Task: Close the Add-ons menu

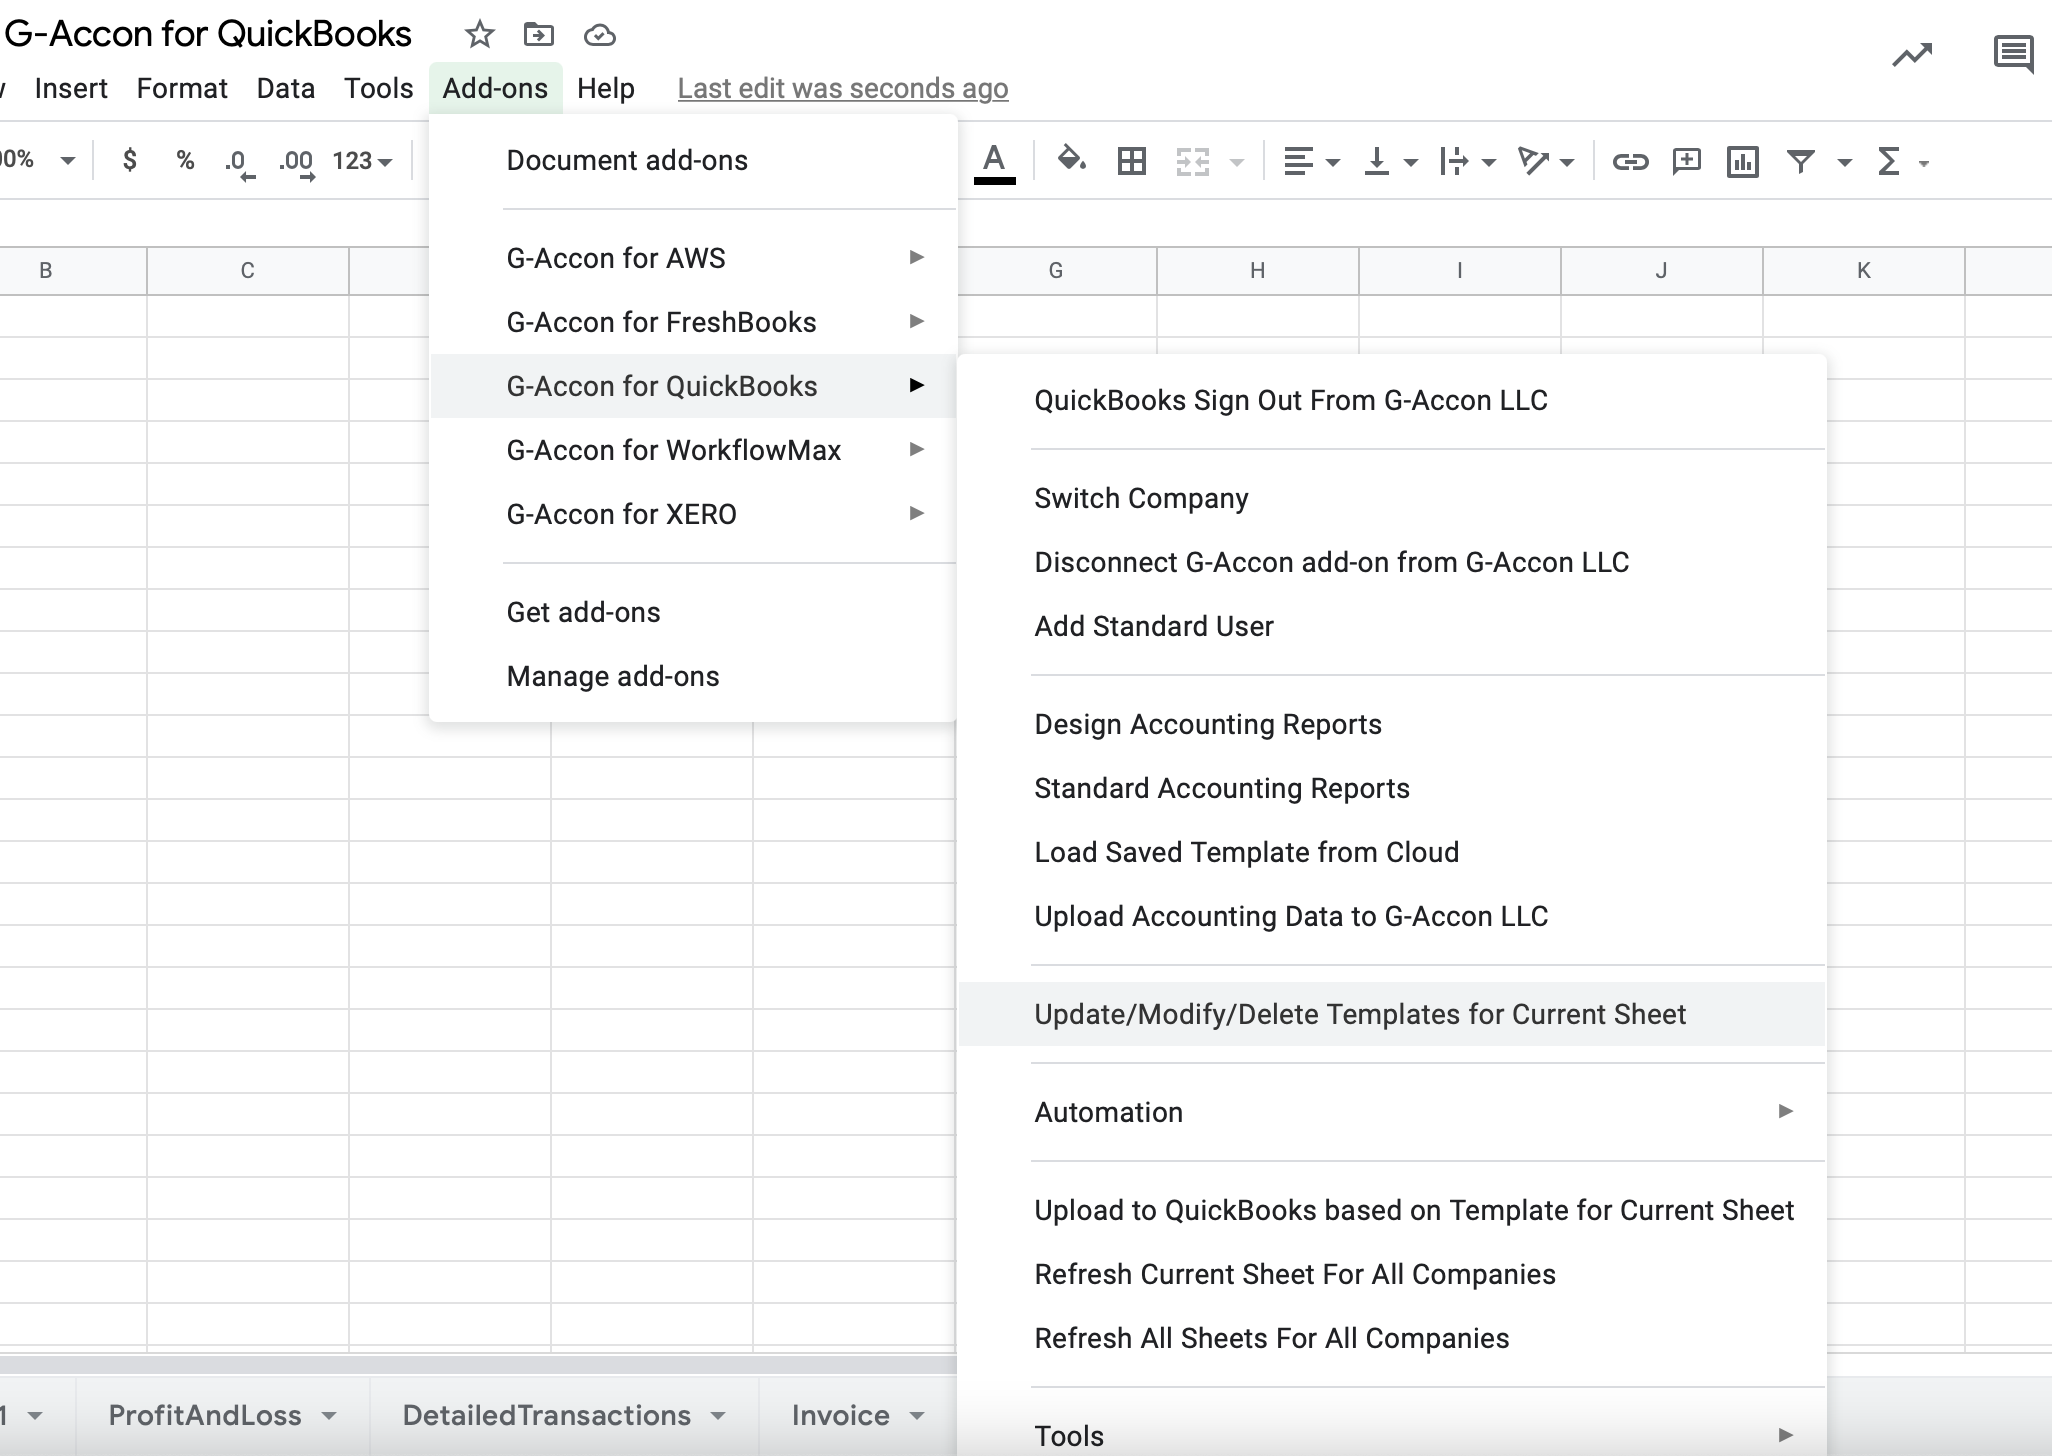Action: coord(495,88)
